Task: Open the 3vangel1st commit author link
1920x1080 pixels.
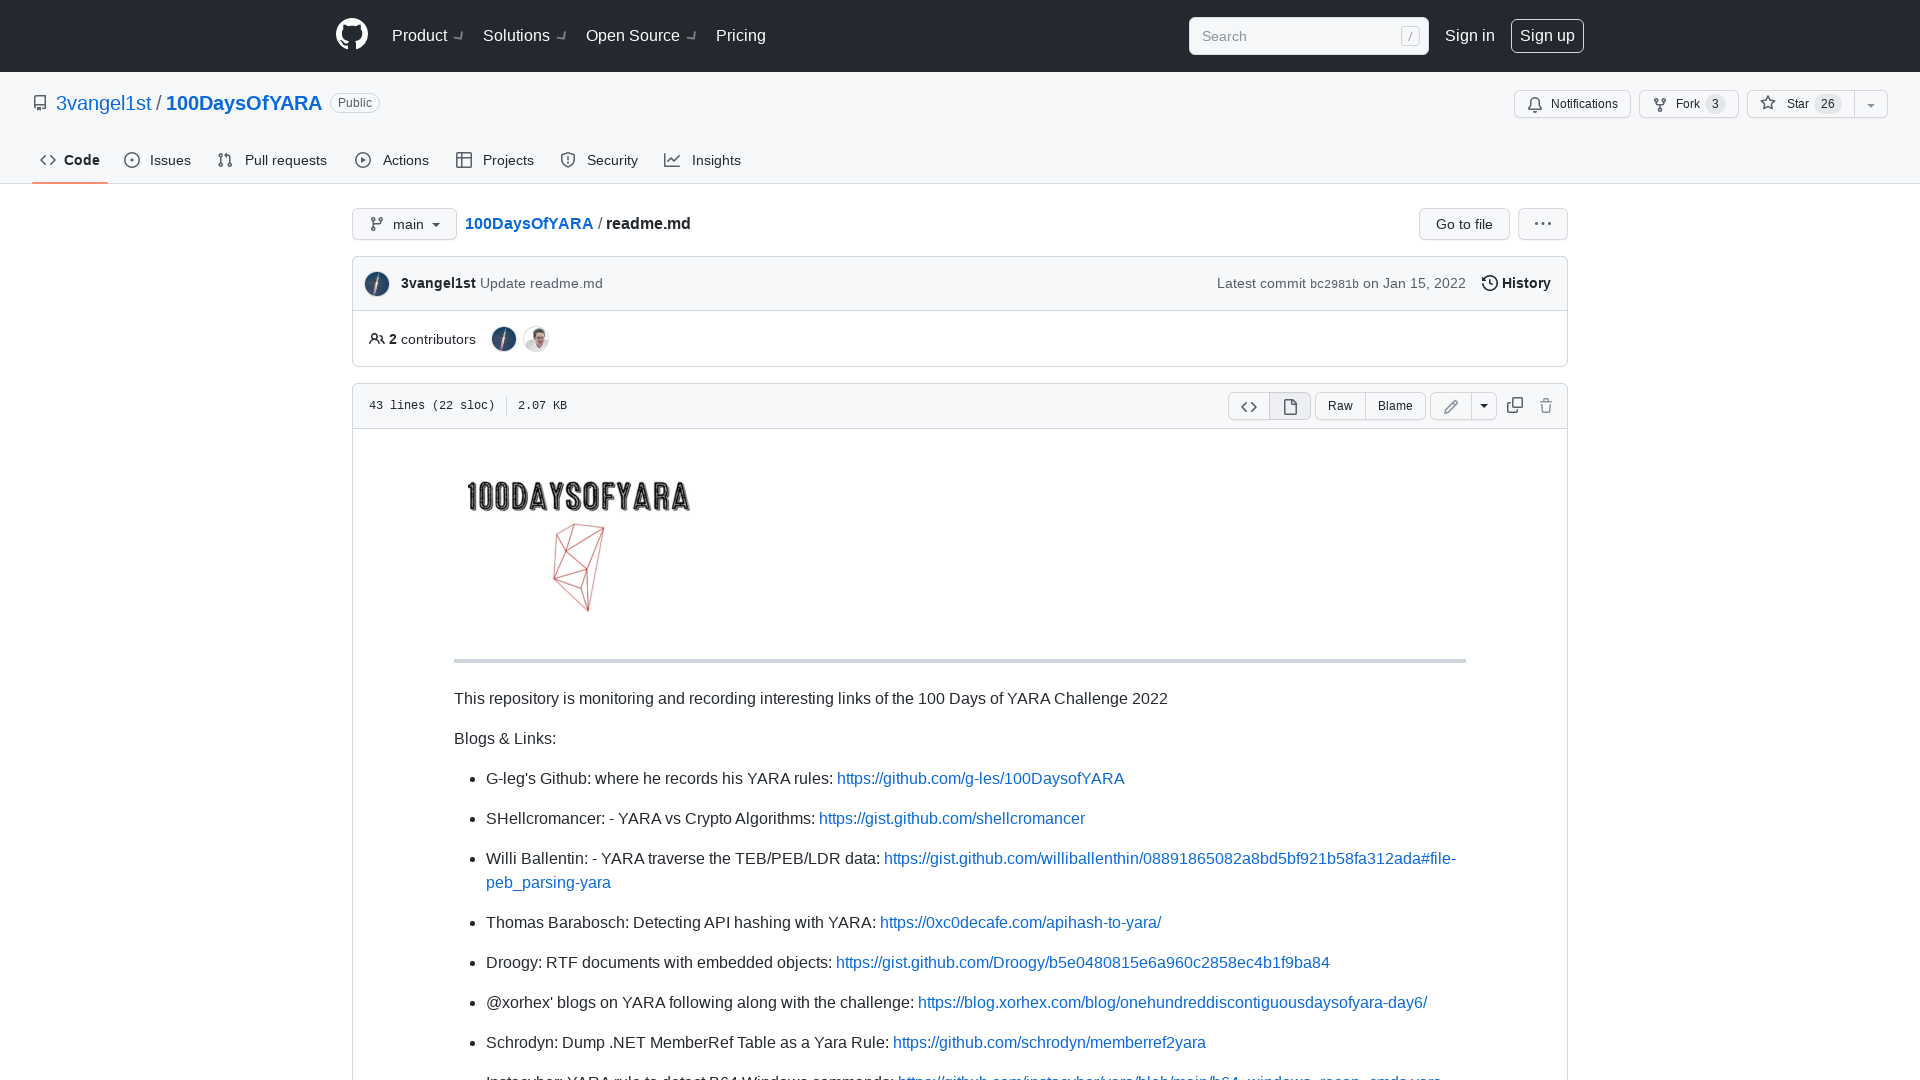Action: click(438, 283)
